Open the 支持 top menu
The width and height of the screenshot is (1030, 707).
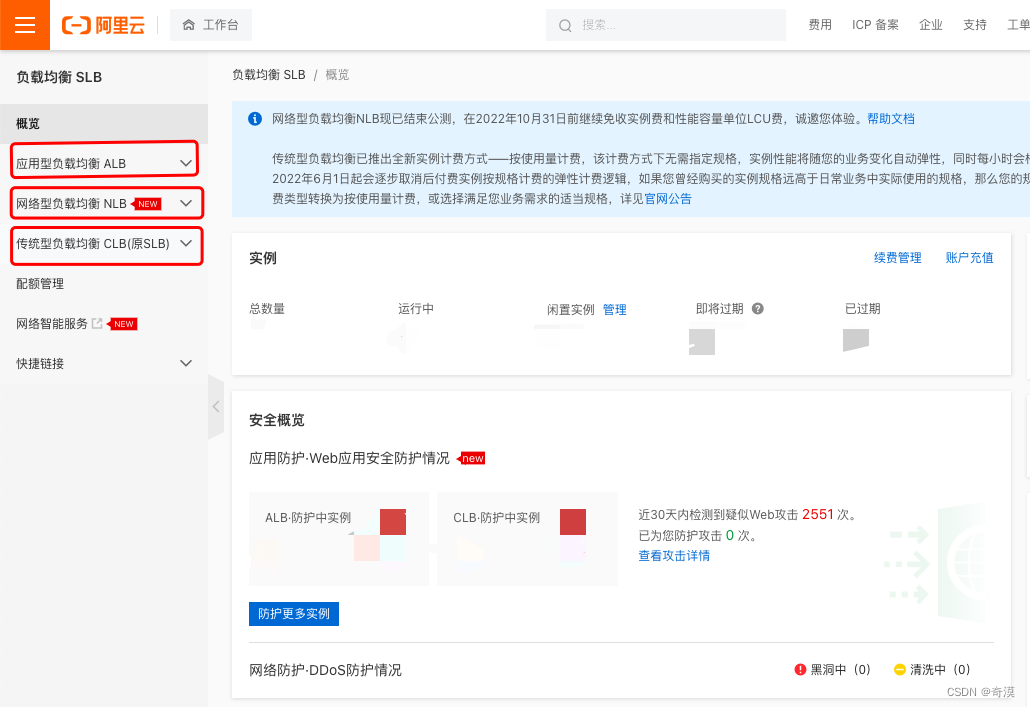(975, 25)
